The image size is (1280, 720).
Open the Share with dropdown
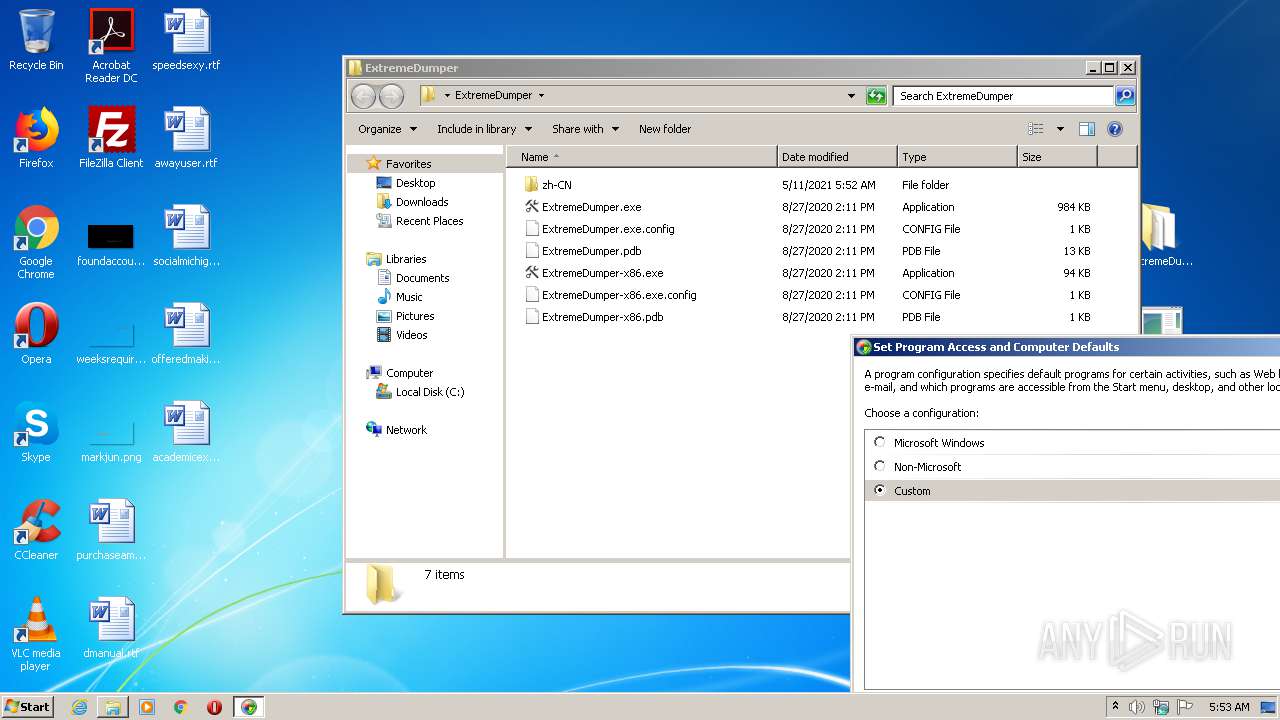[585, 129]
